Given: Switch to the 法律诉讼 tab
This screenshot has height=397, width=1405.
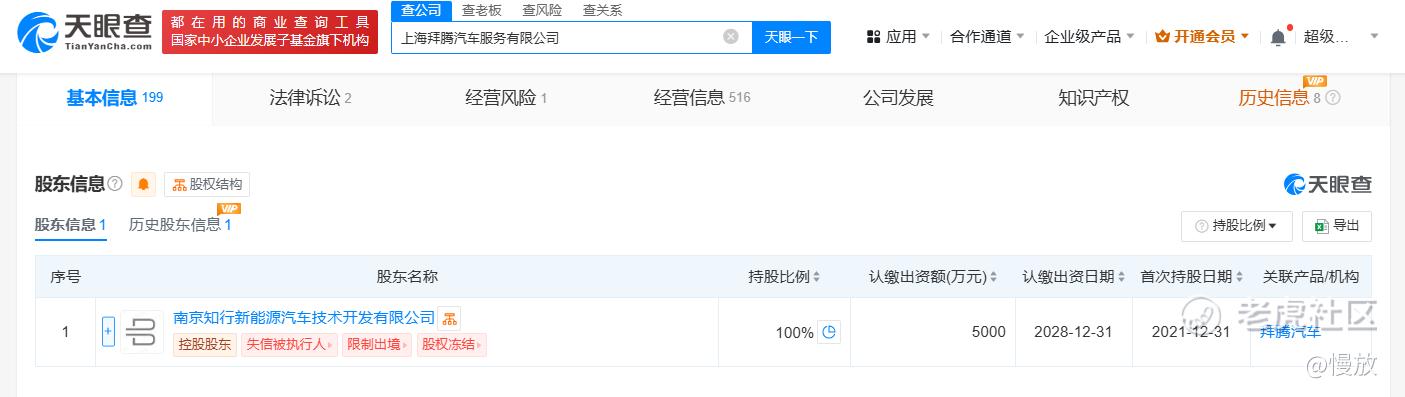Looking at the screenshot, I should click(x=310, y=98).
